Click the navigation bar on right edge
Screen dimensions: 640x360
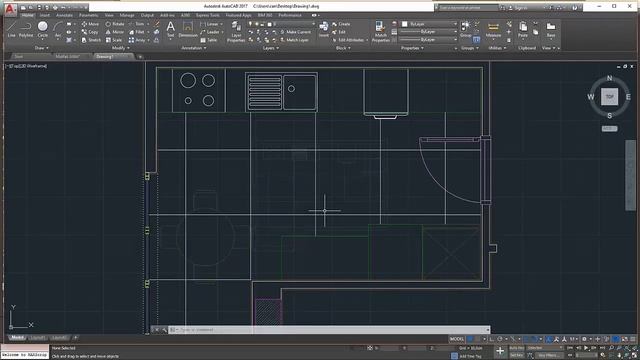(630, 176)
